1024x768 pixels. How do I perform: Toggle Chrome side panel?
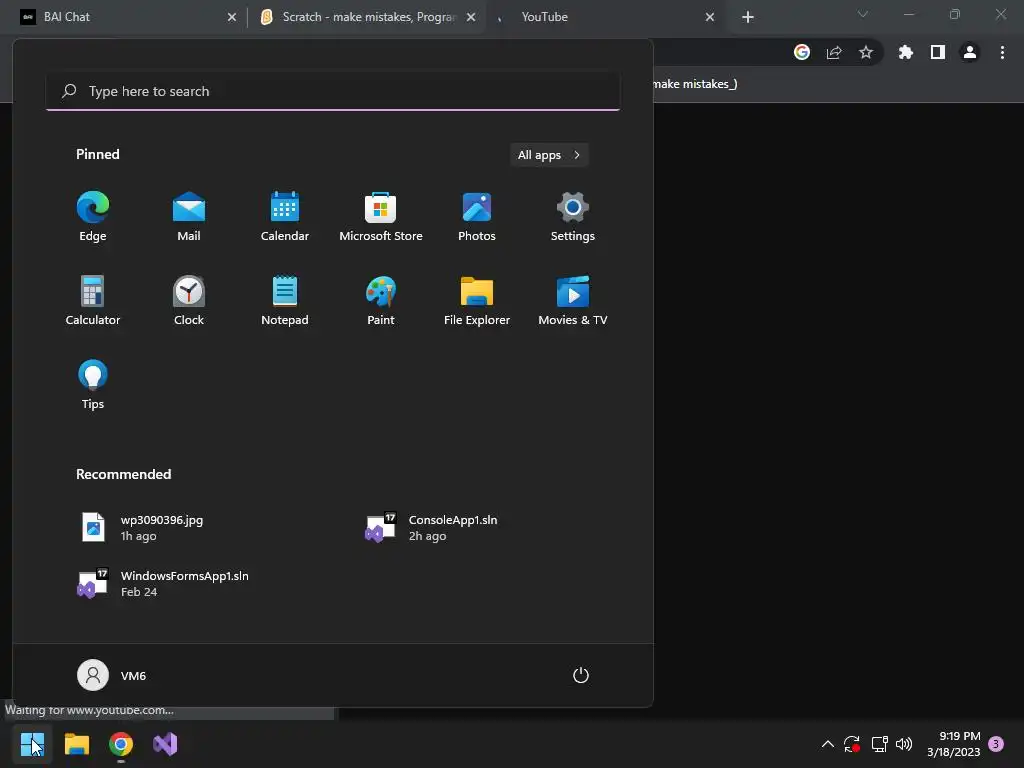click(x=938, y=52)
